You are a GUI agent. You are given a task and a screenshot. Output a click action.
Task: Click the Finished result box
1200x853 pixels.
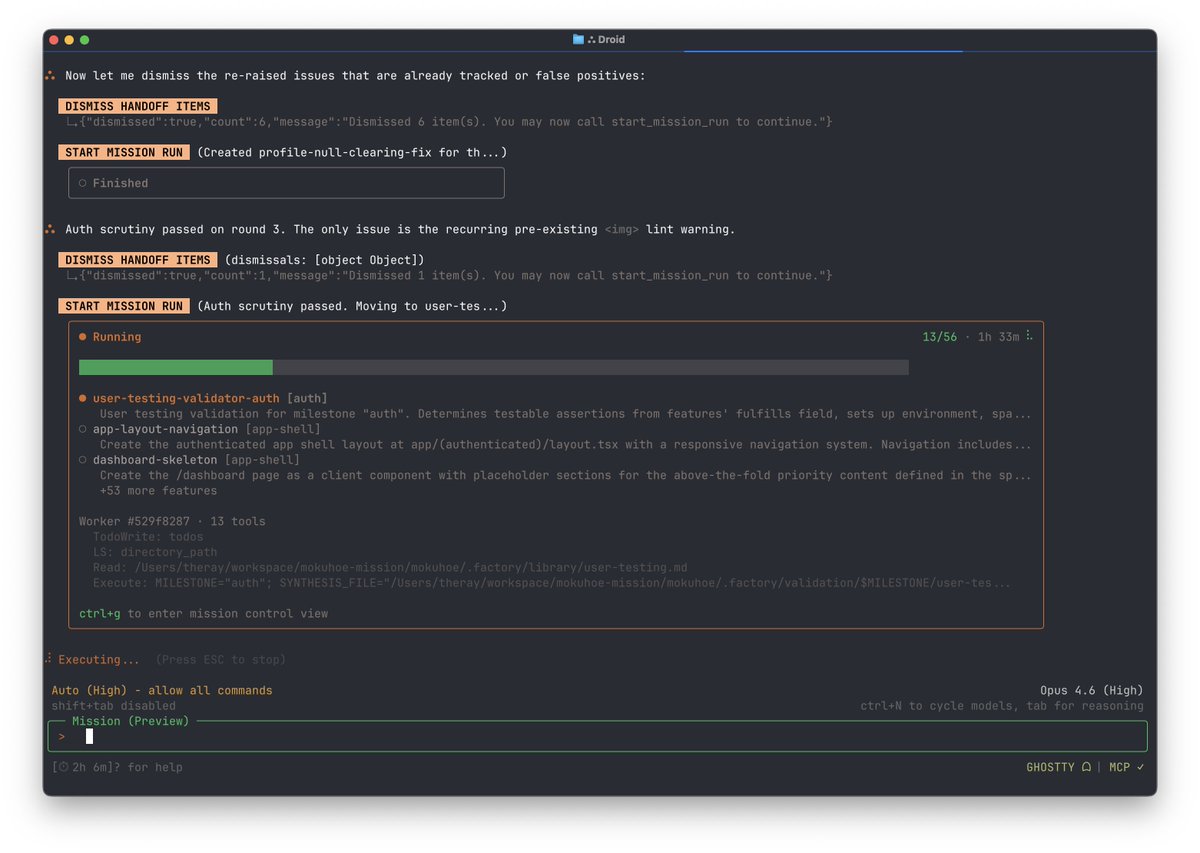(286, 183)
